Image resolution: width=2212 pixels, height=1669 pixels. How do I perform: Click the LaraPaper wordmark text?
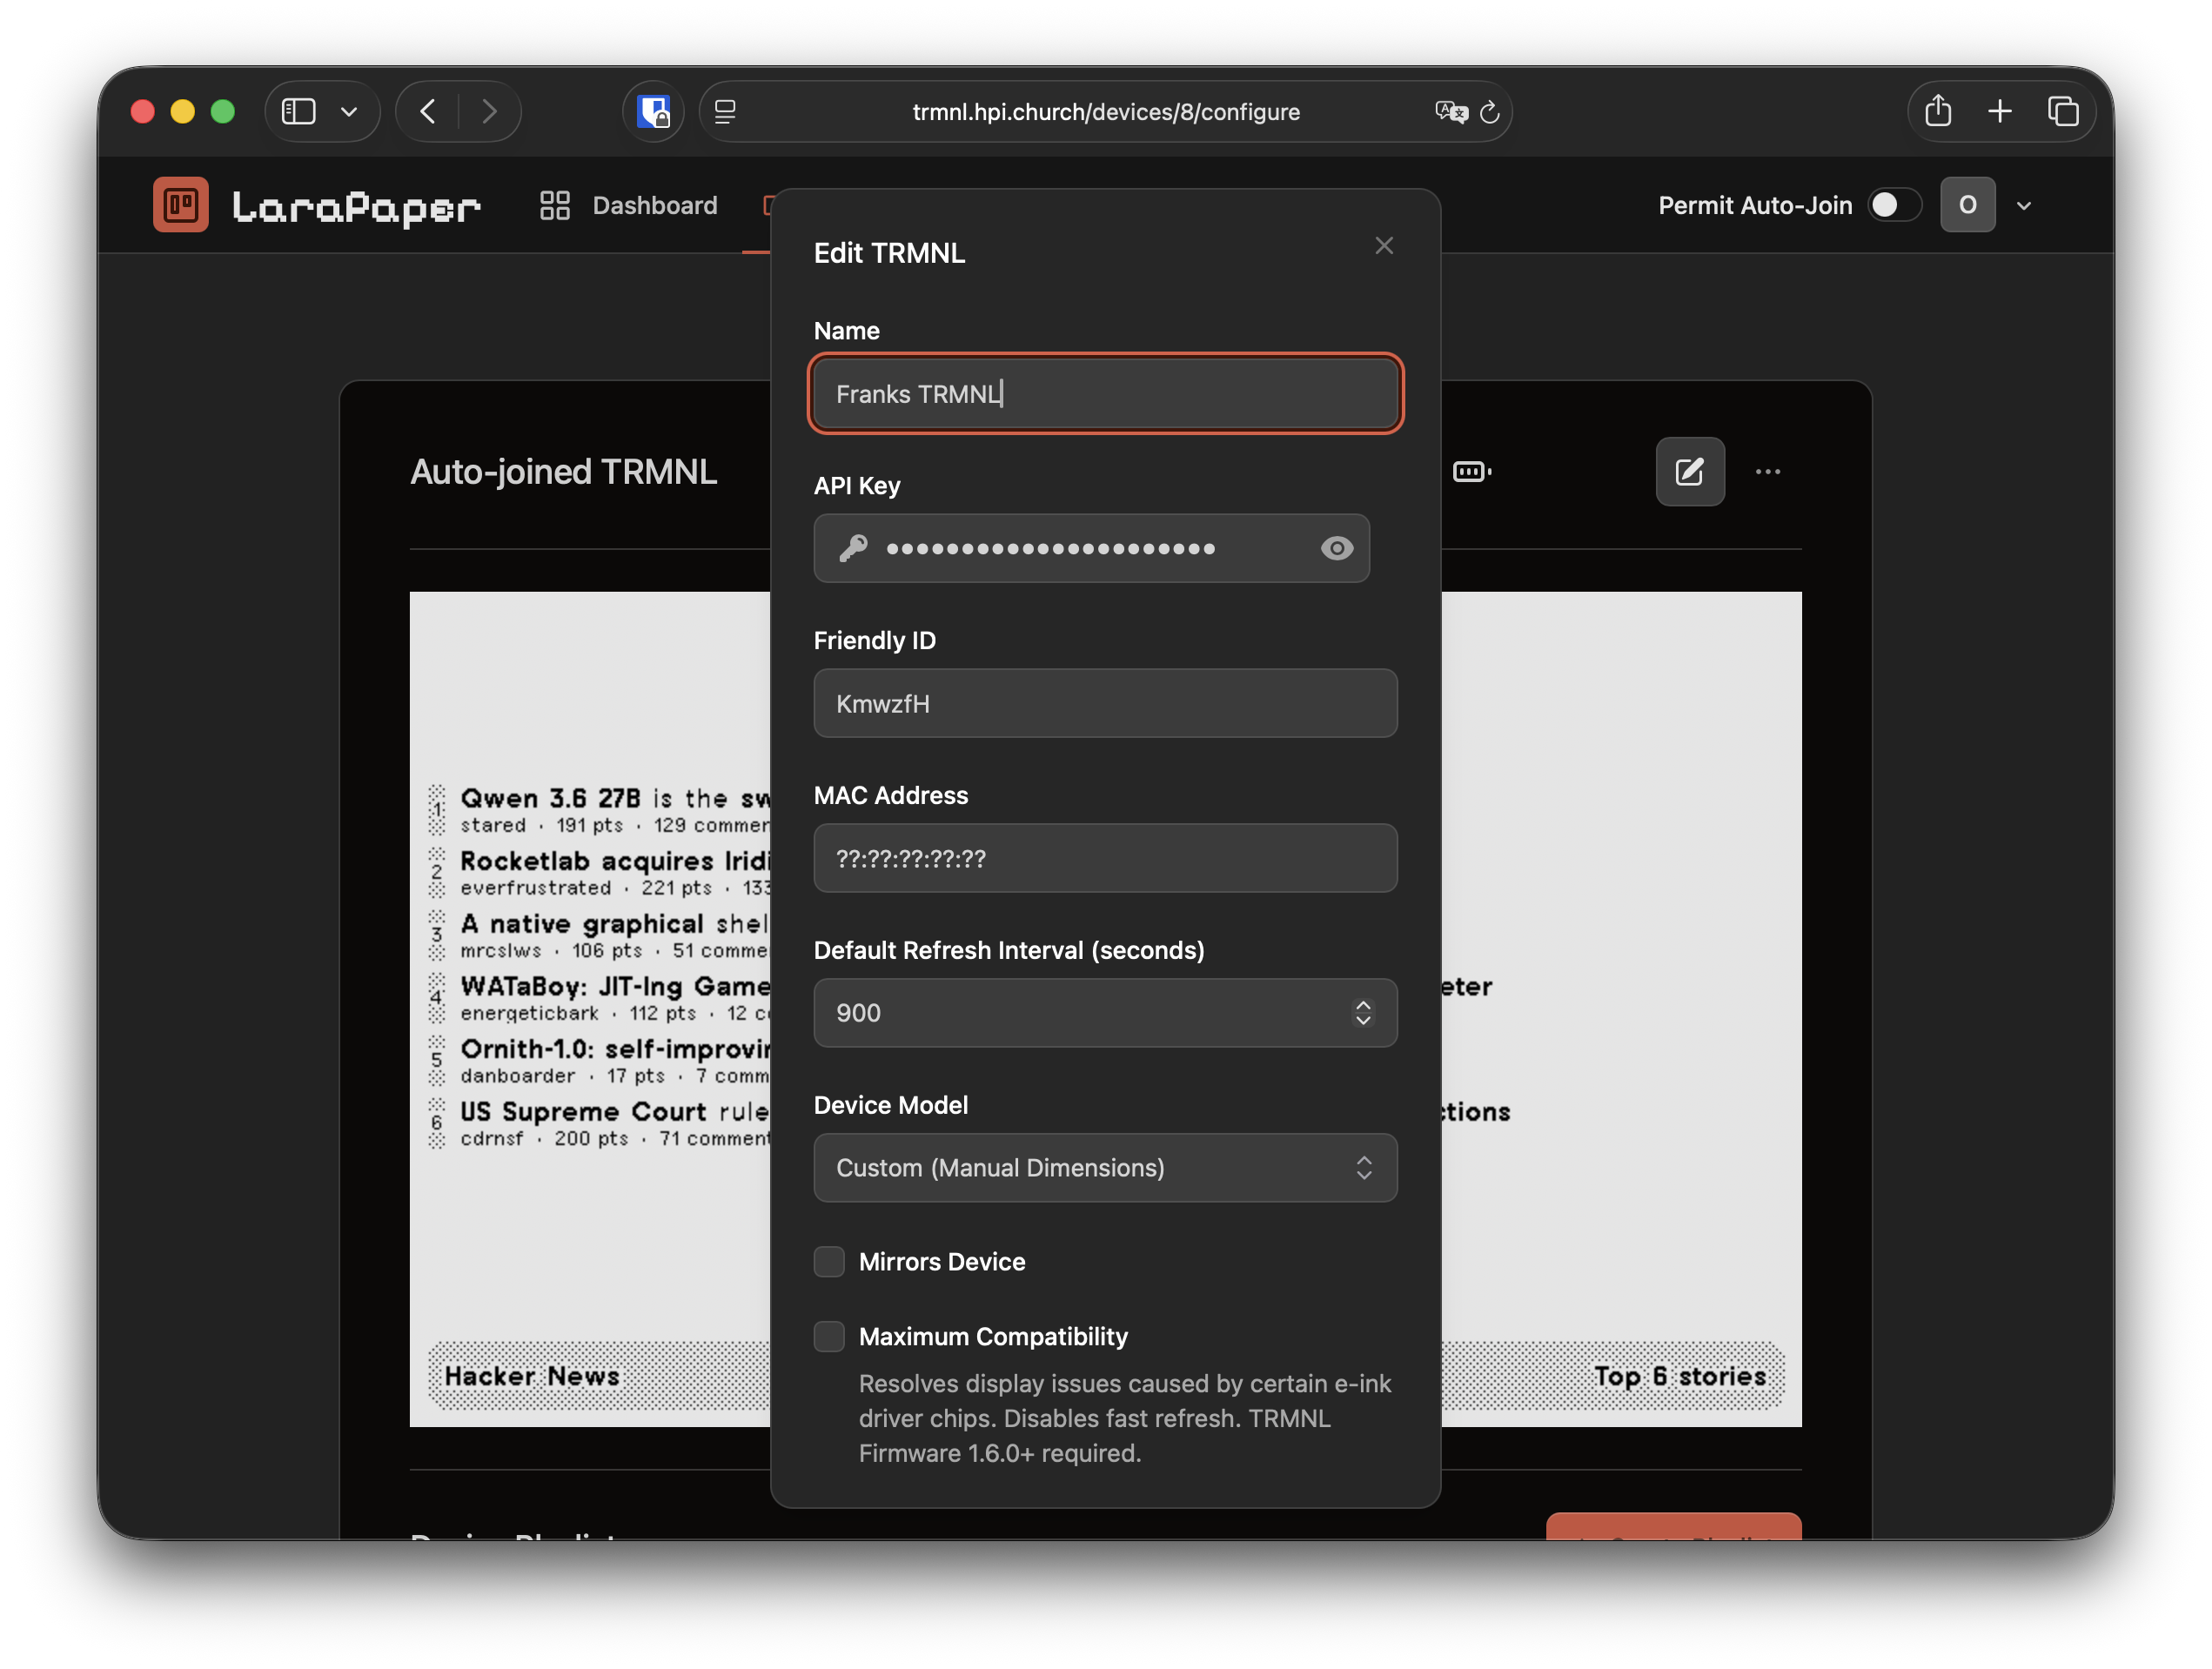(x=356, y=207)
